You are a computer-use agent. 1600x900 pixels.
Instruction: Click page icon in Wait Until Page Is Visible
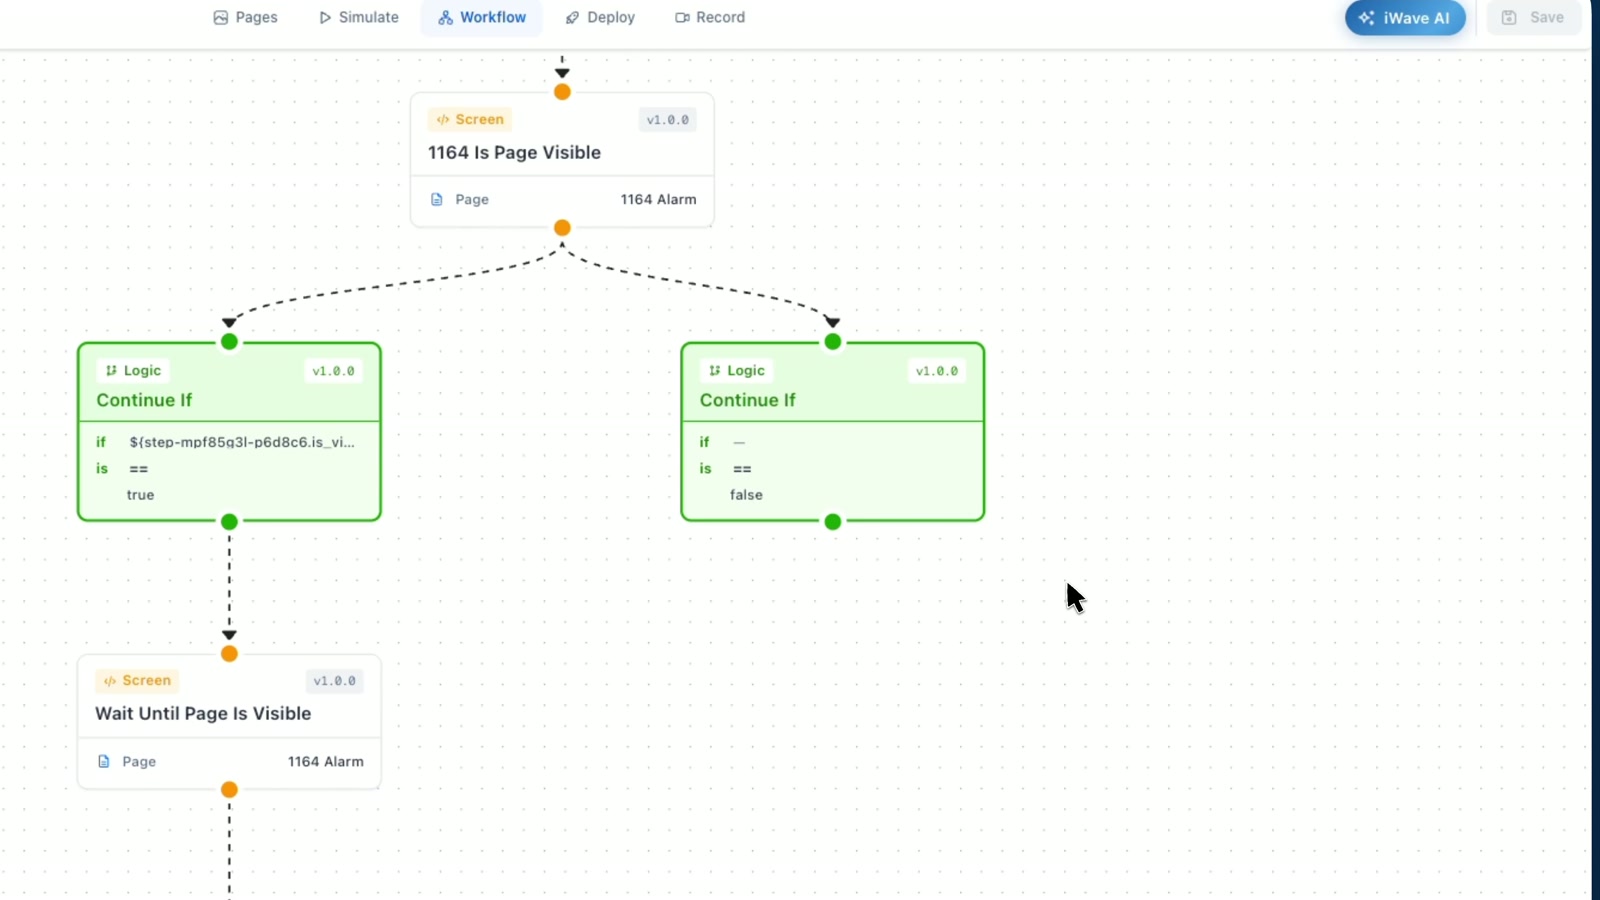104,761
